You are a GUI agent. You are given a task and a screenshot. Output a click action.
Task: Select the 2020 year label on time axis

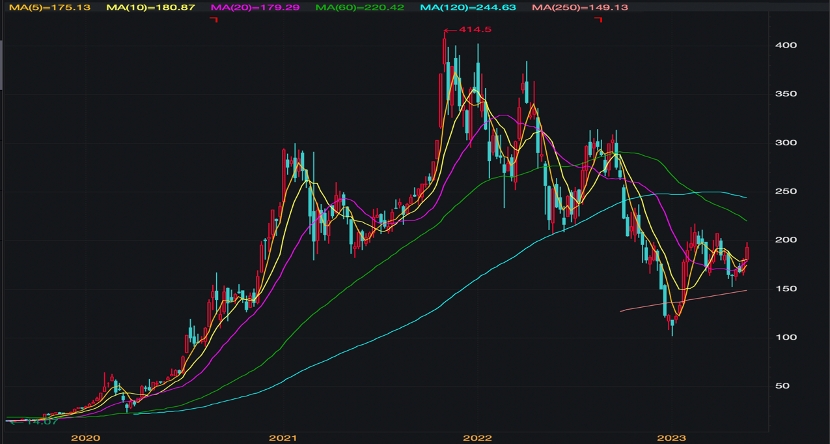[85, 438]
